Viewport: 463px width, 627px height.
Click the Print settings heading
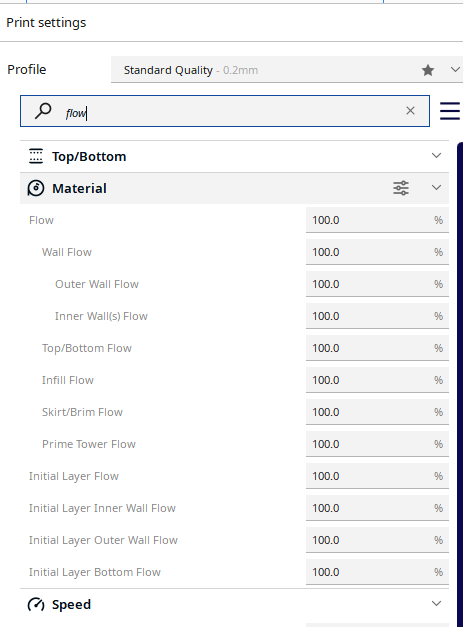click(46, 23)
